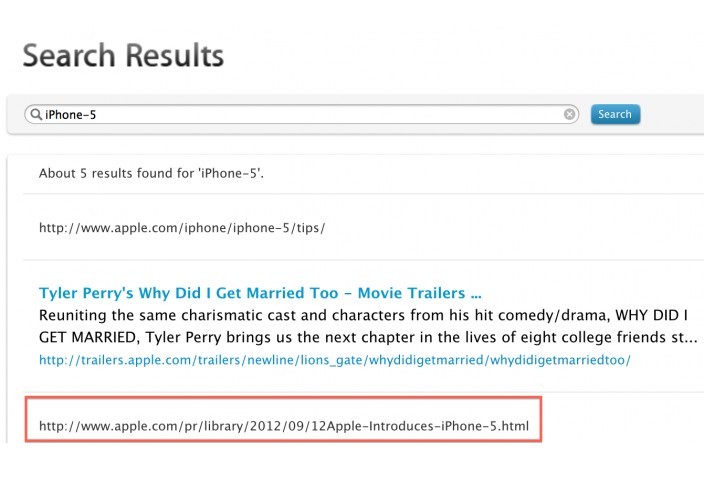This screenshot has width=707, height=479.
Task: Focus the search box containing iPhone-5
Action: (301, 115)
